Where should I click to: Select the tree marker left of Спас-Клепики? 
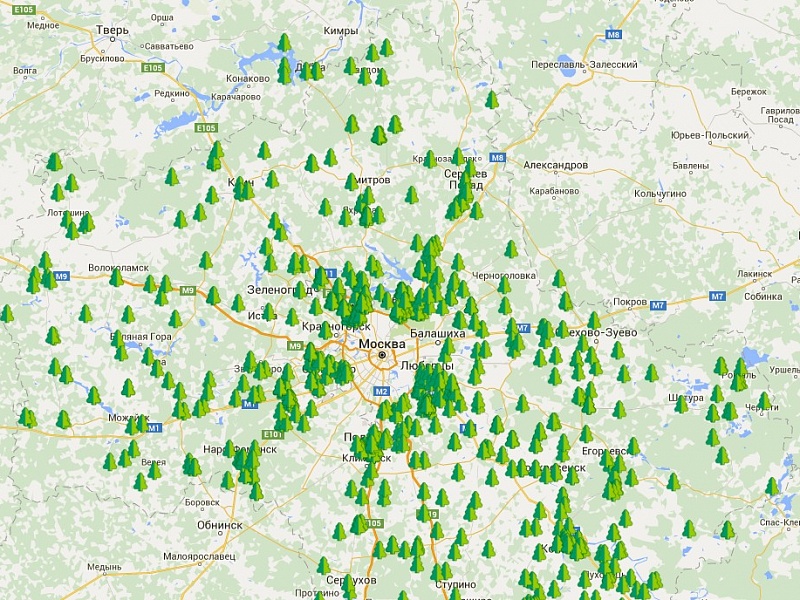tap(728, 530)
